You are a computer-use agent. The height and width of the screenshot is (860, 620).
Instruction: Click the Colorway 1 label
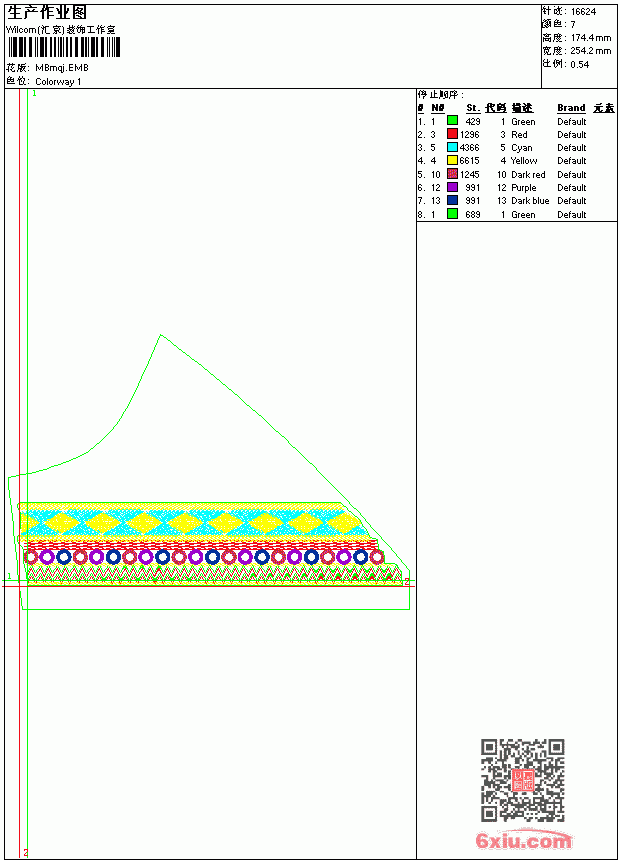pos(58,82)
